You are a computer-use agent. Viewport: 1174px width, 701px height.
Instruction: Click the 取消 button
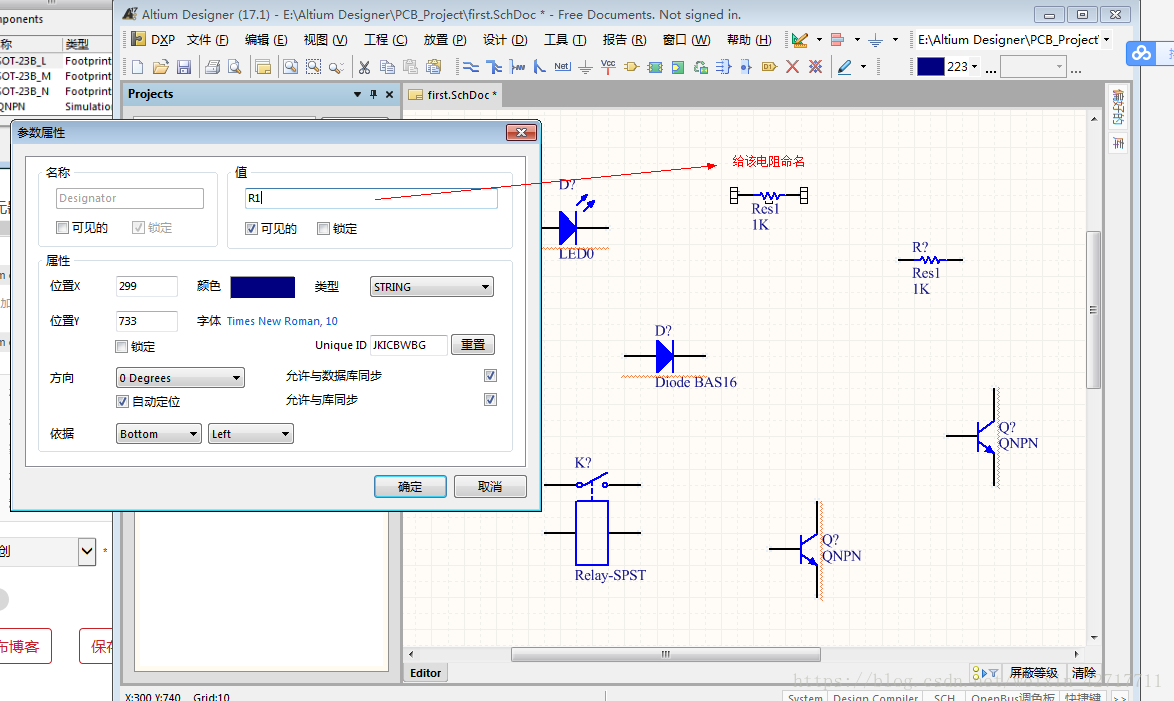[490, 487]
